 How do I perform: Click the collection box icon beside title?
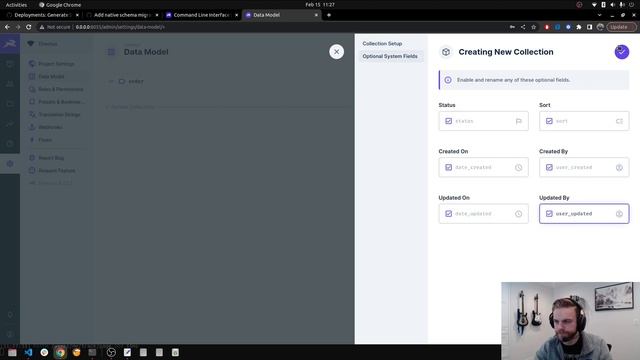446,52
